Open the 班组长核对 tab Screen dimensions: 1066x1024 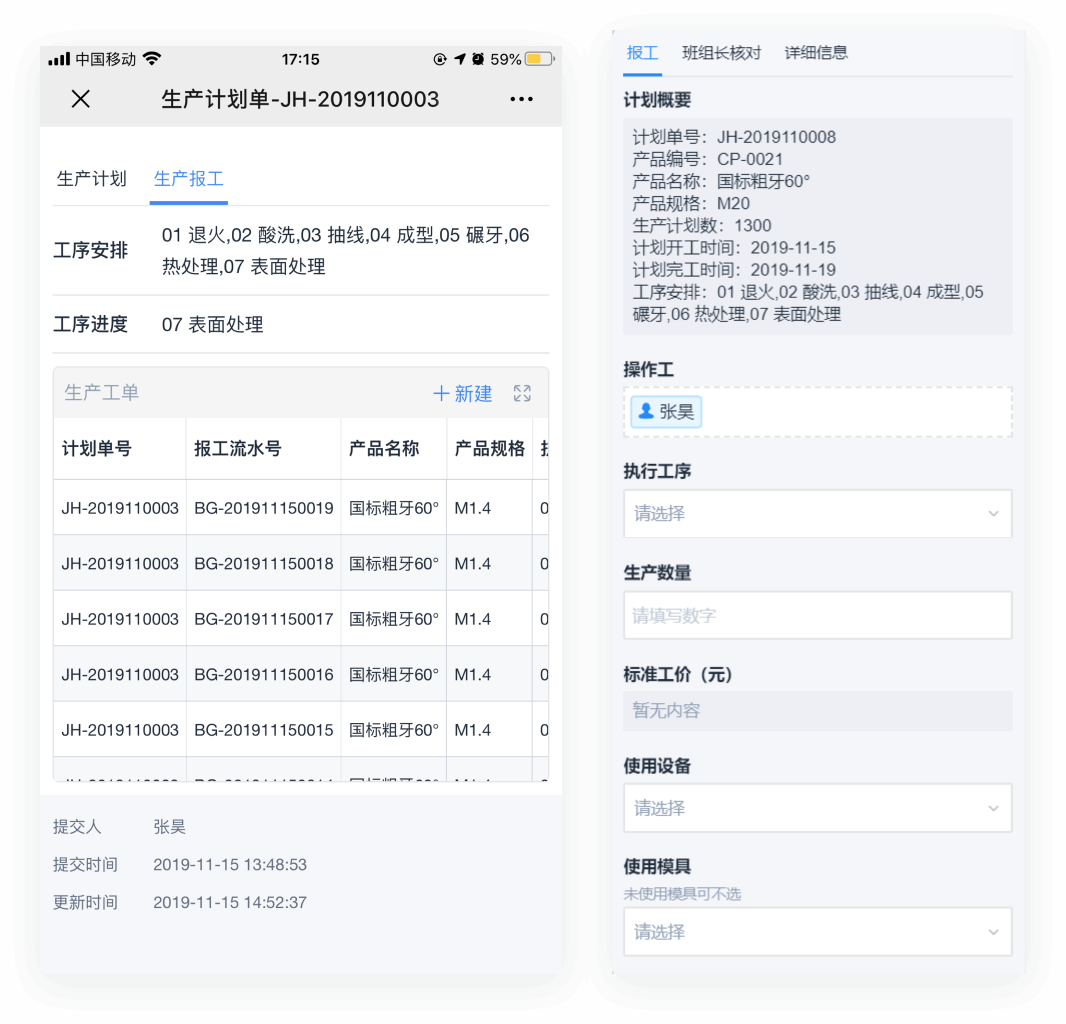click(x=721, y=53)
